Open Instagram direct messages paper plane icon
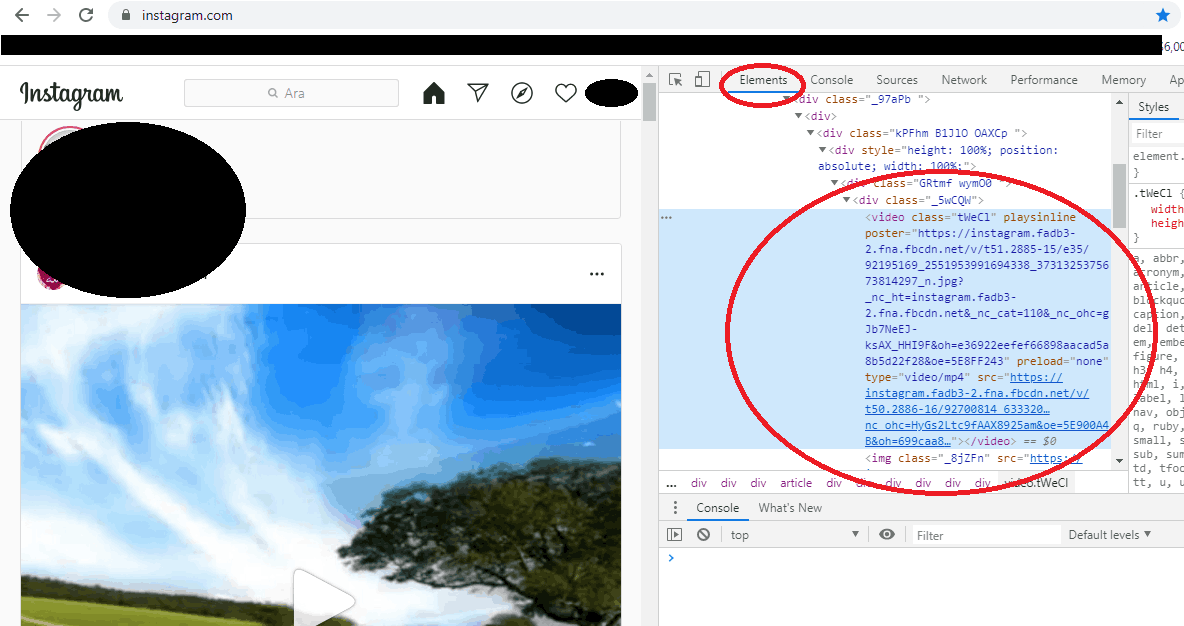 (x=478, y=93)
